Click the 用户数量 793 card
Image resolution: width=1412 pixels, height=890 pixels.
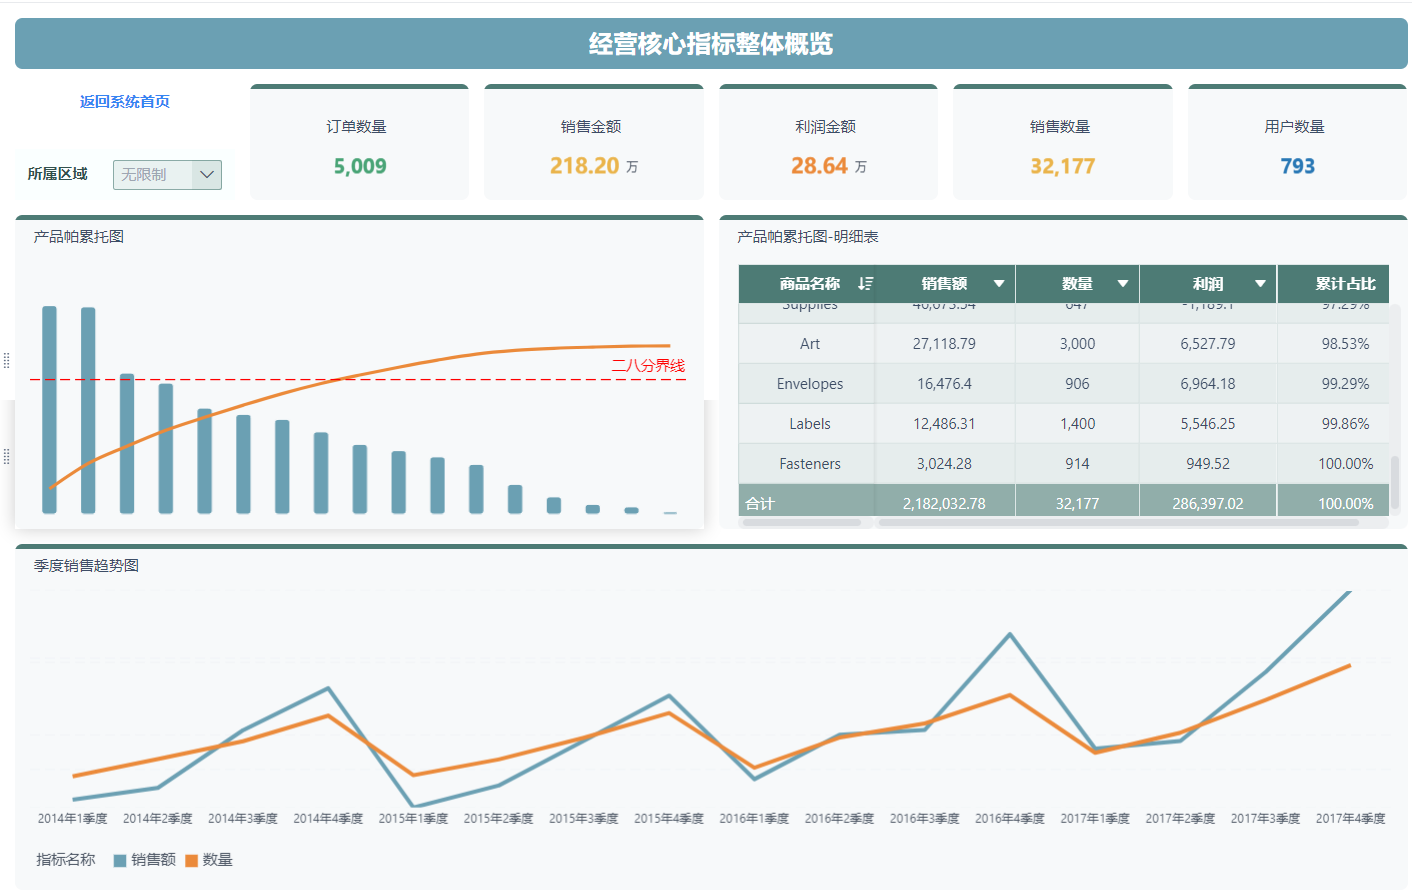[x=1297, y=142]
